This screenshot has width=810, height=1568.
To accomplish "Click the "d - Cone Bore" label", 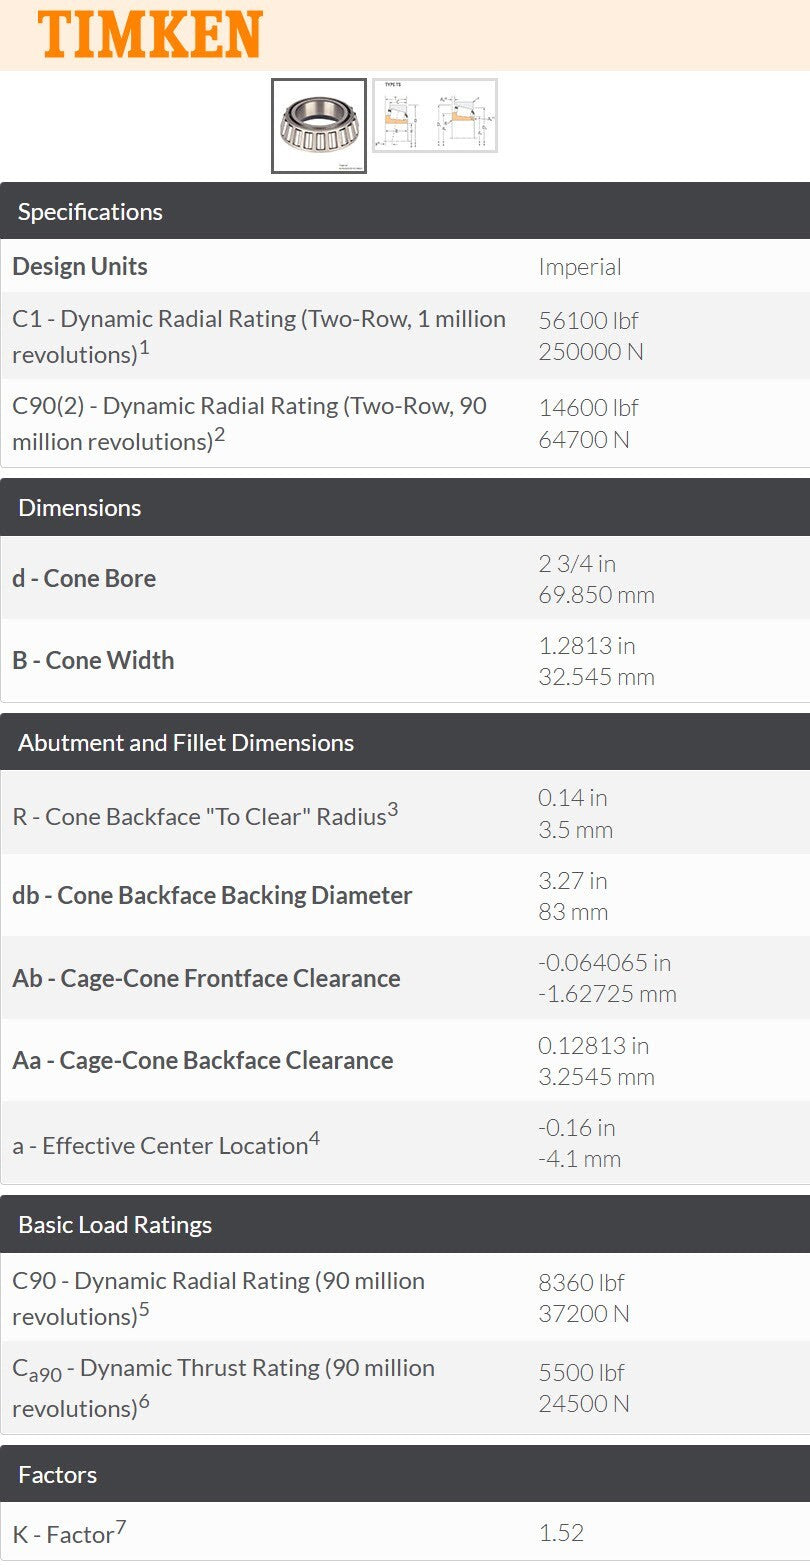I will (84, 578).
